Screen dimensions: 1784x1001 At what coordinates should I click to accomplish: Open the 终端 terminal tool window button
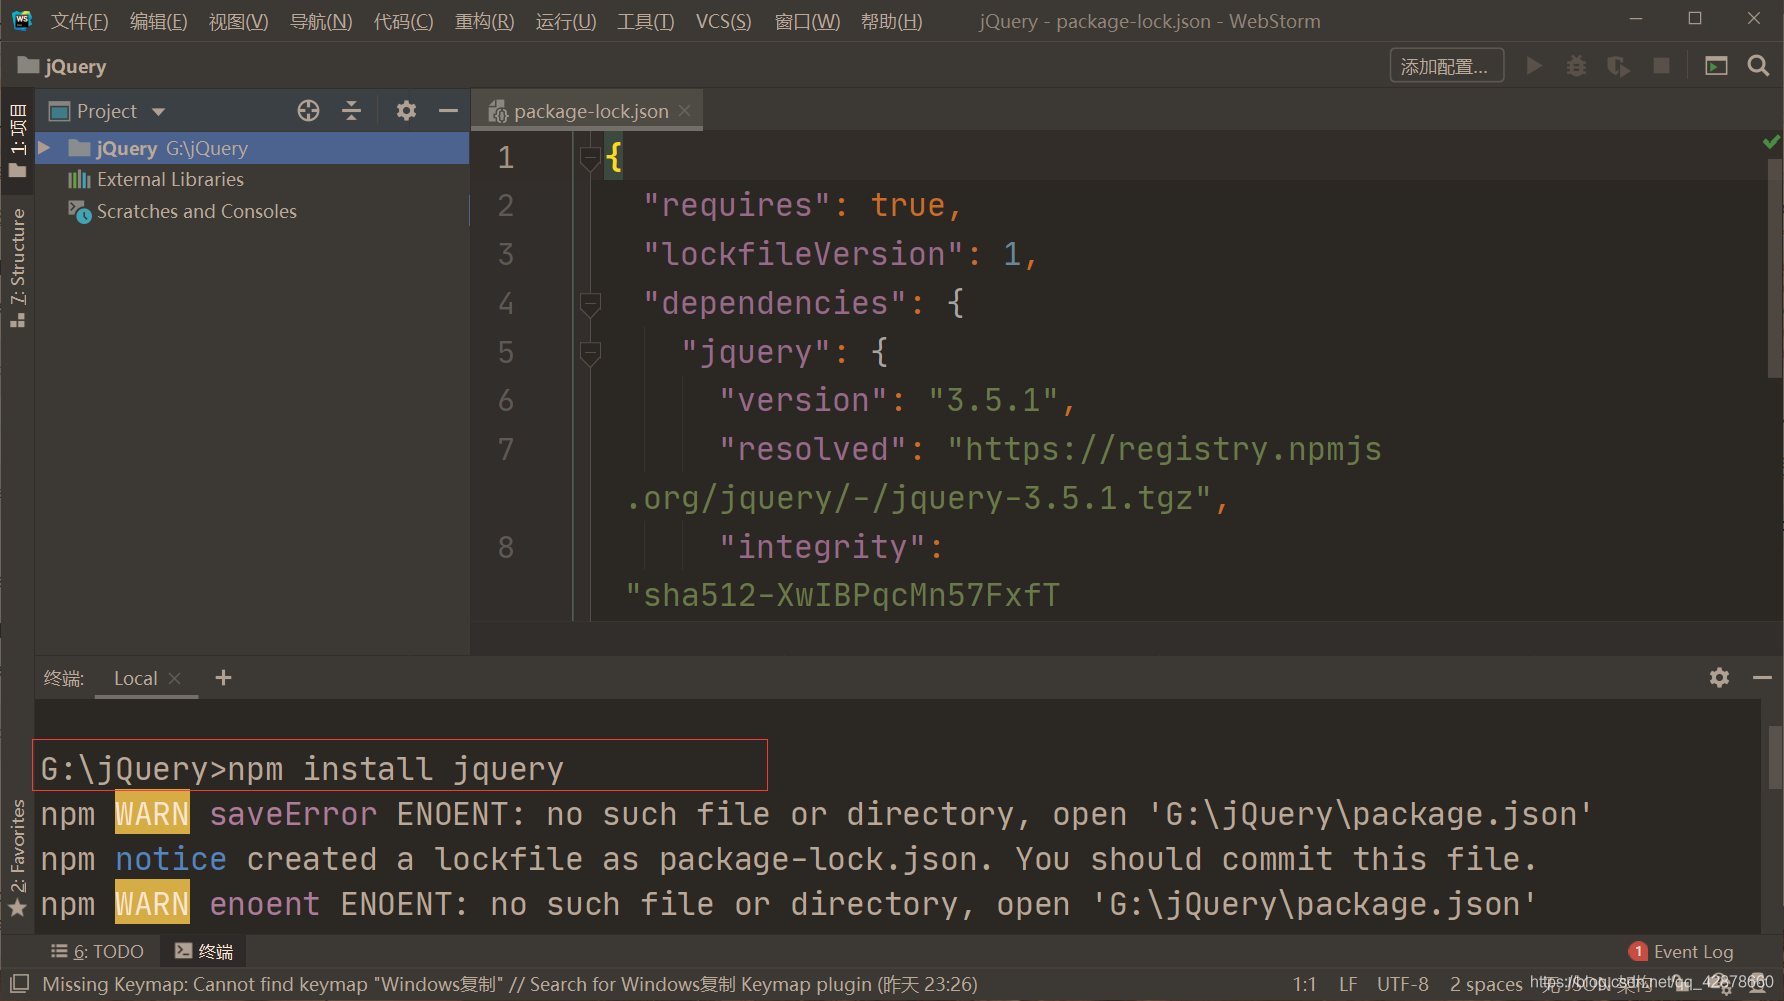pyautogui.click(x=204, y=952)
